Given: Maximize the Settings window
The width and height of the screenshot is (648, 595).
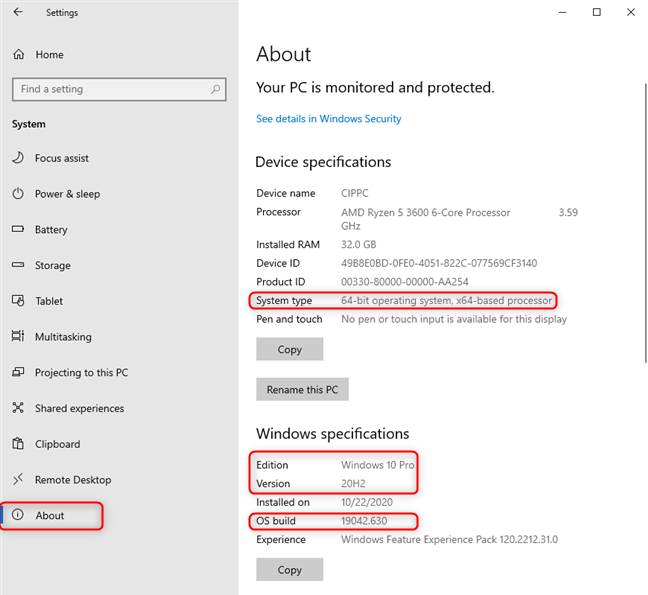Looking at the screenshot, I should (x=596, y=12).
